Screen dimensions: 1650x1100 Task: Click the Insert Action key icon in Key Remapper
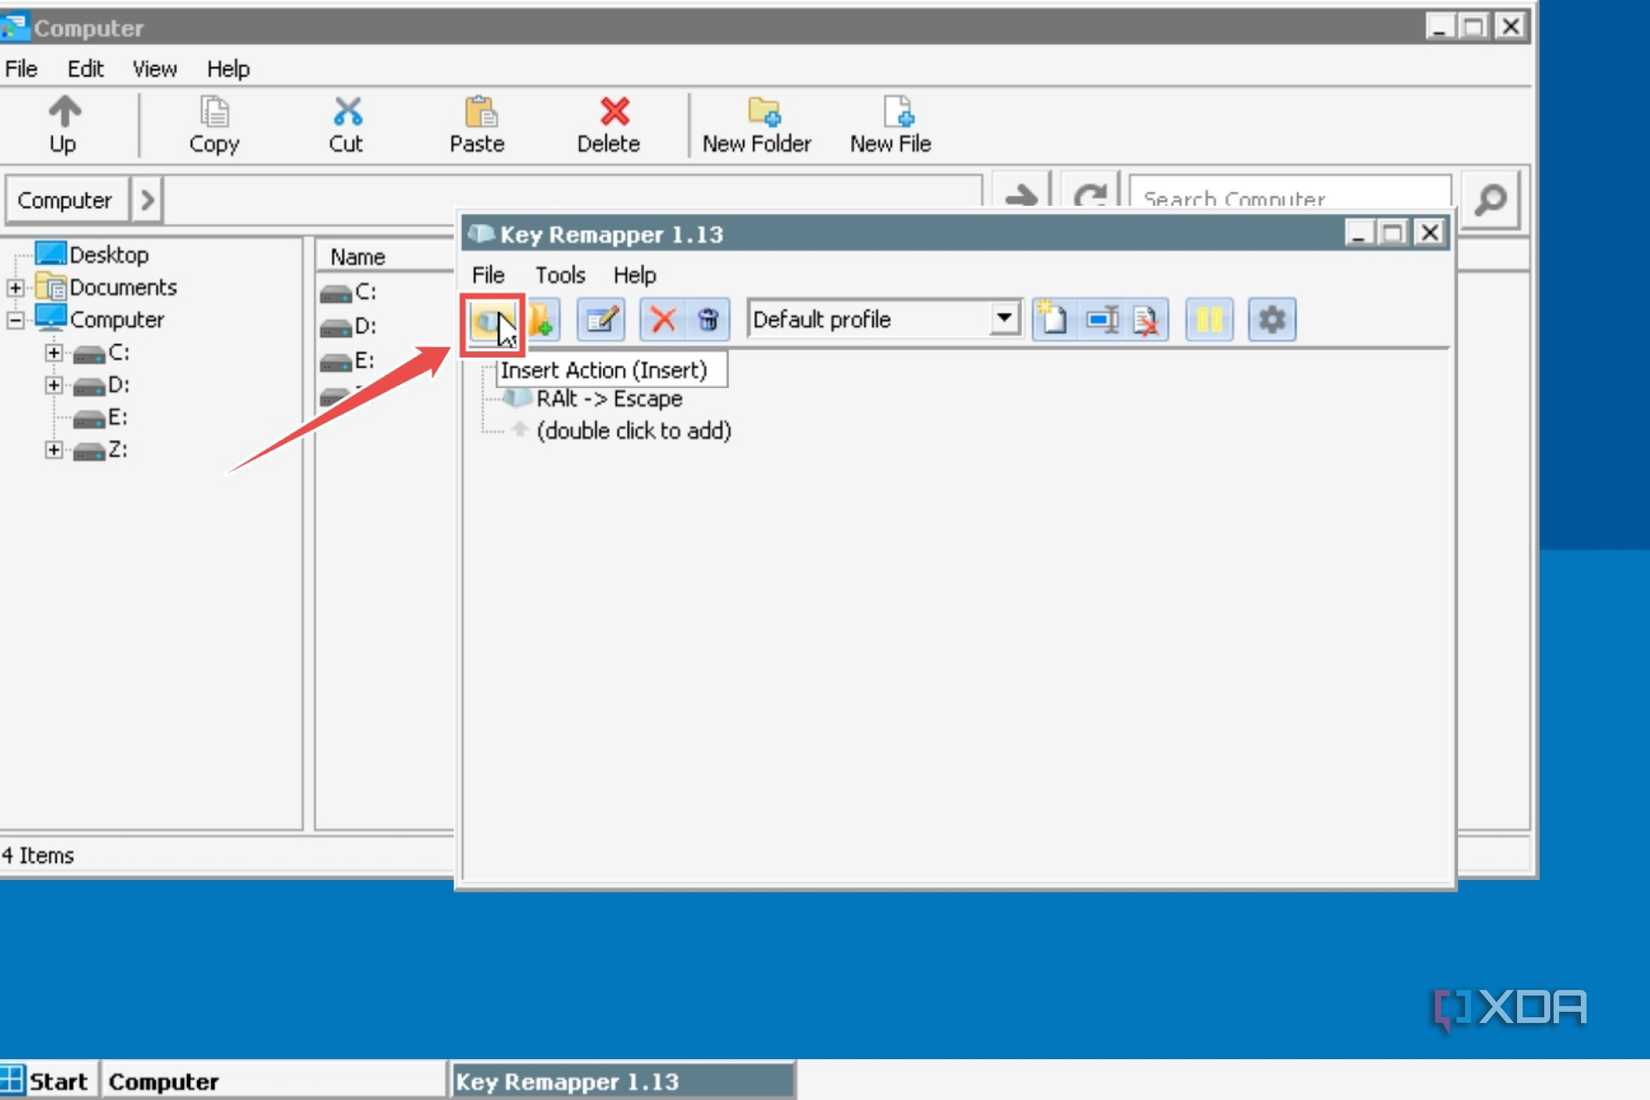(x=492, y=321)
